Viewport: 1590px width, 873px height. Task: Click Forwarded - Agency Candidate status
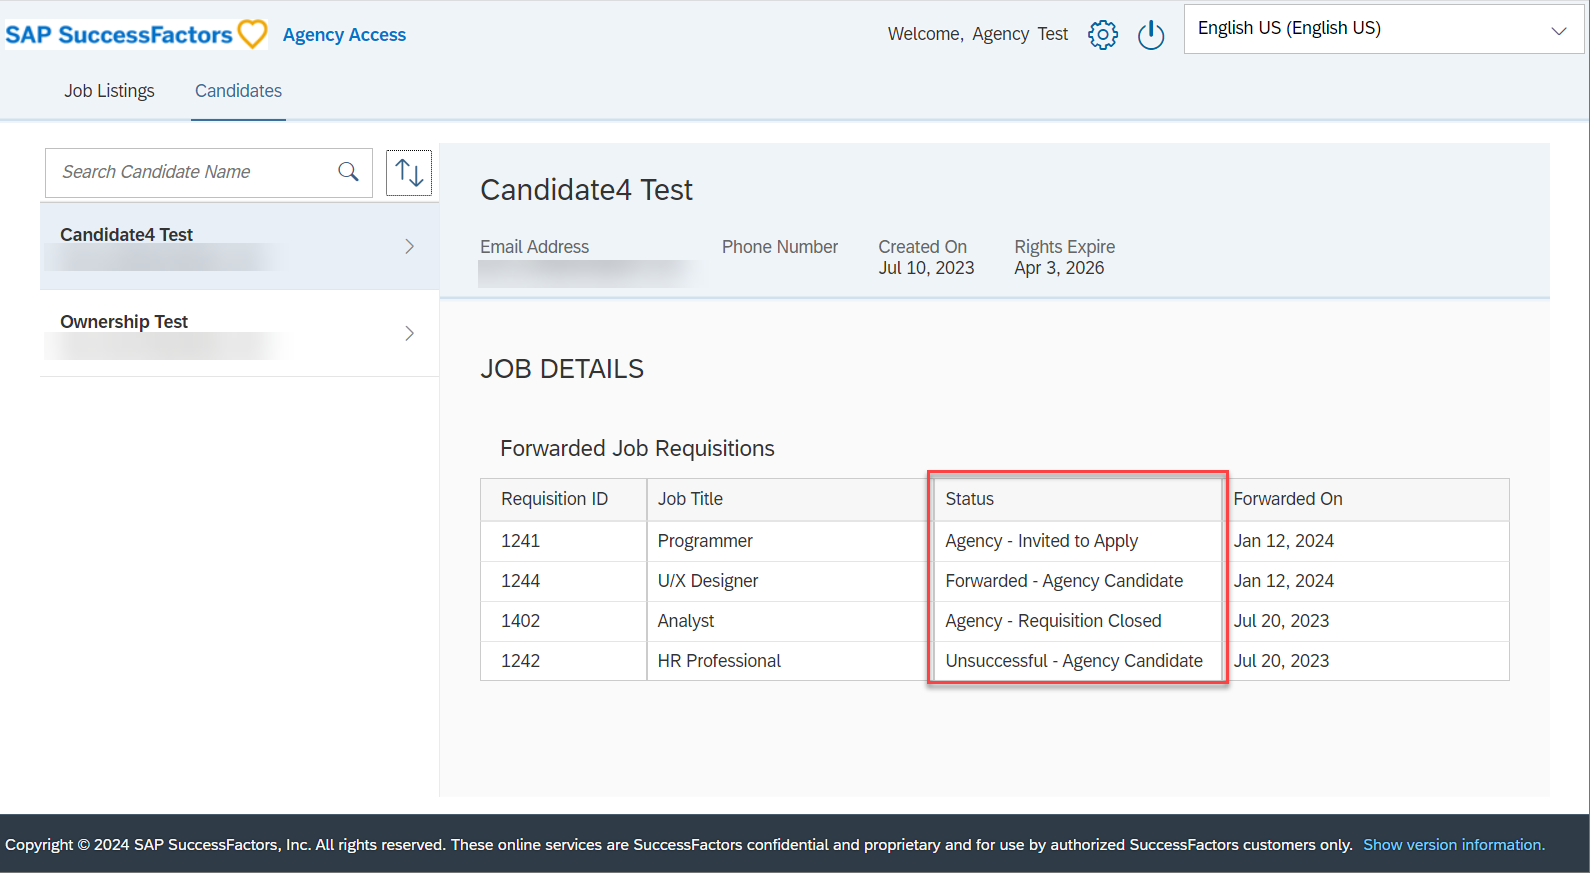tap(1064, 581)
